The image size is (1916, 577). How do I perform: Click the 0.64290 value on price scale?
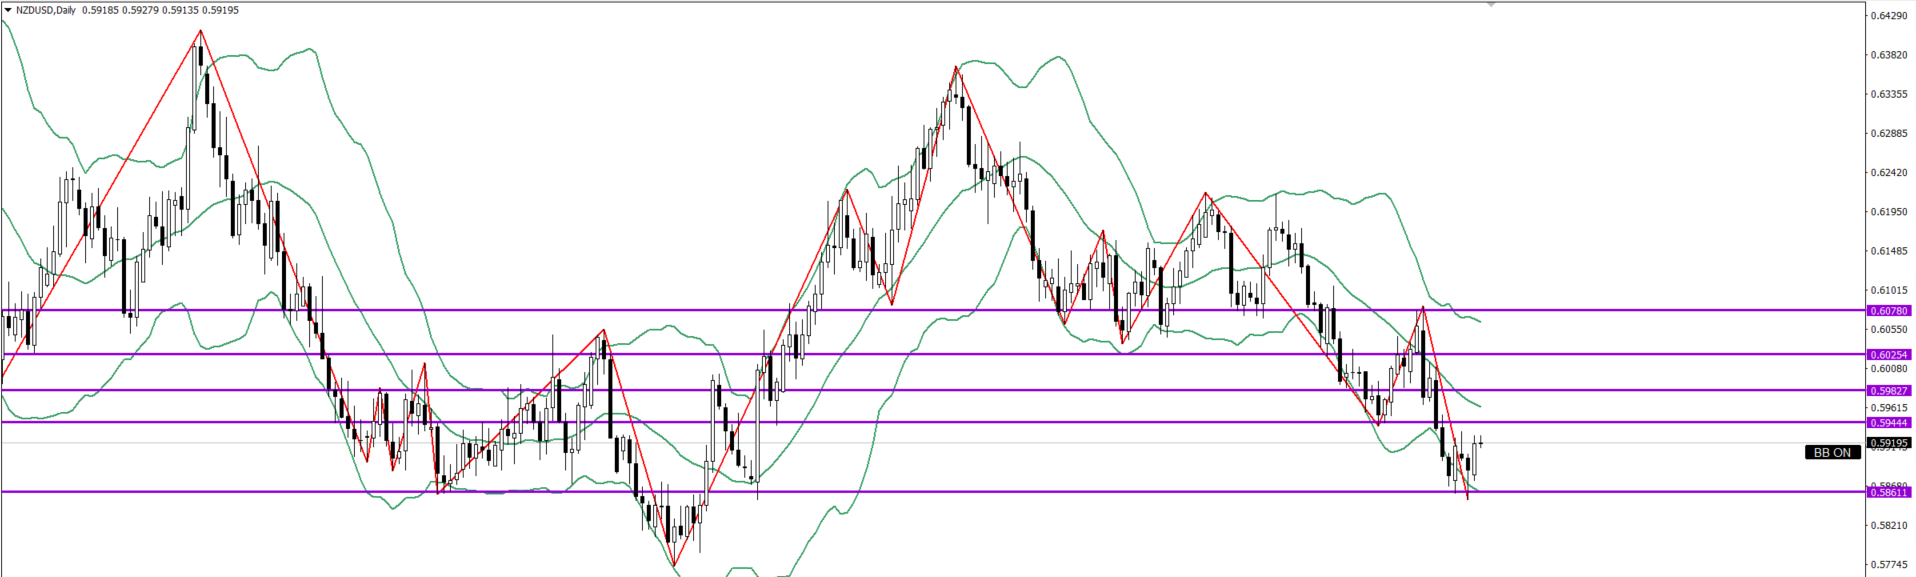coord(1888,16)
